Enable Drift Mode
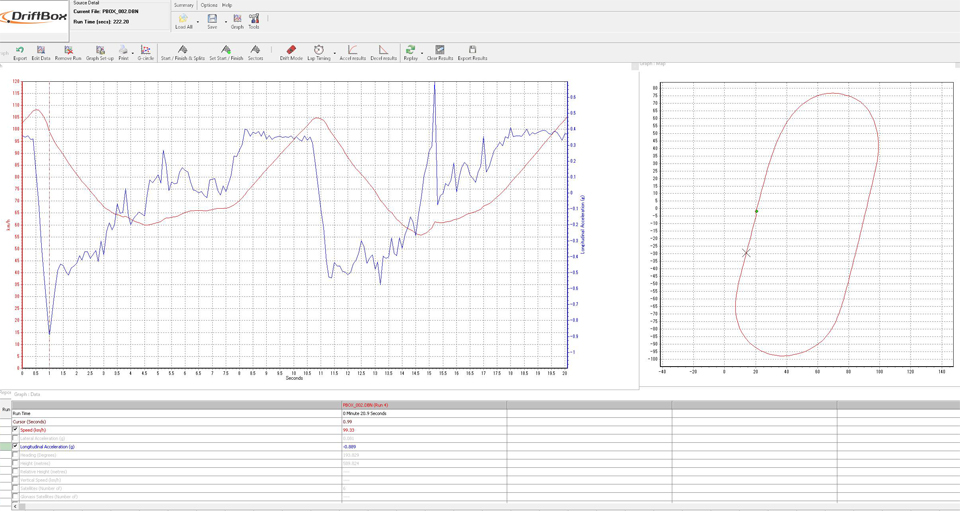Screen dimensions: 960x511 (x=291, y=52)
